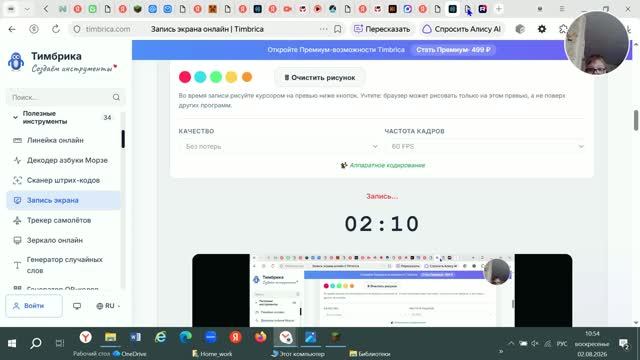
Task: Show hidden system tray icons
Action: pyautogui.click(x=511, y=344)
